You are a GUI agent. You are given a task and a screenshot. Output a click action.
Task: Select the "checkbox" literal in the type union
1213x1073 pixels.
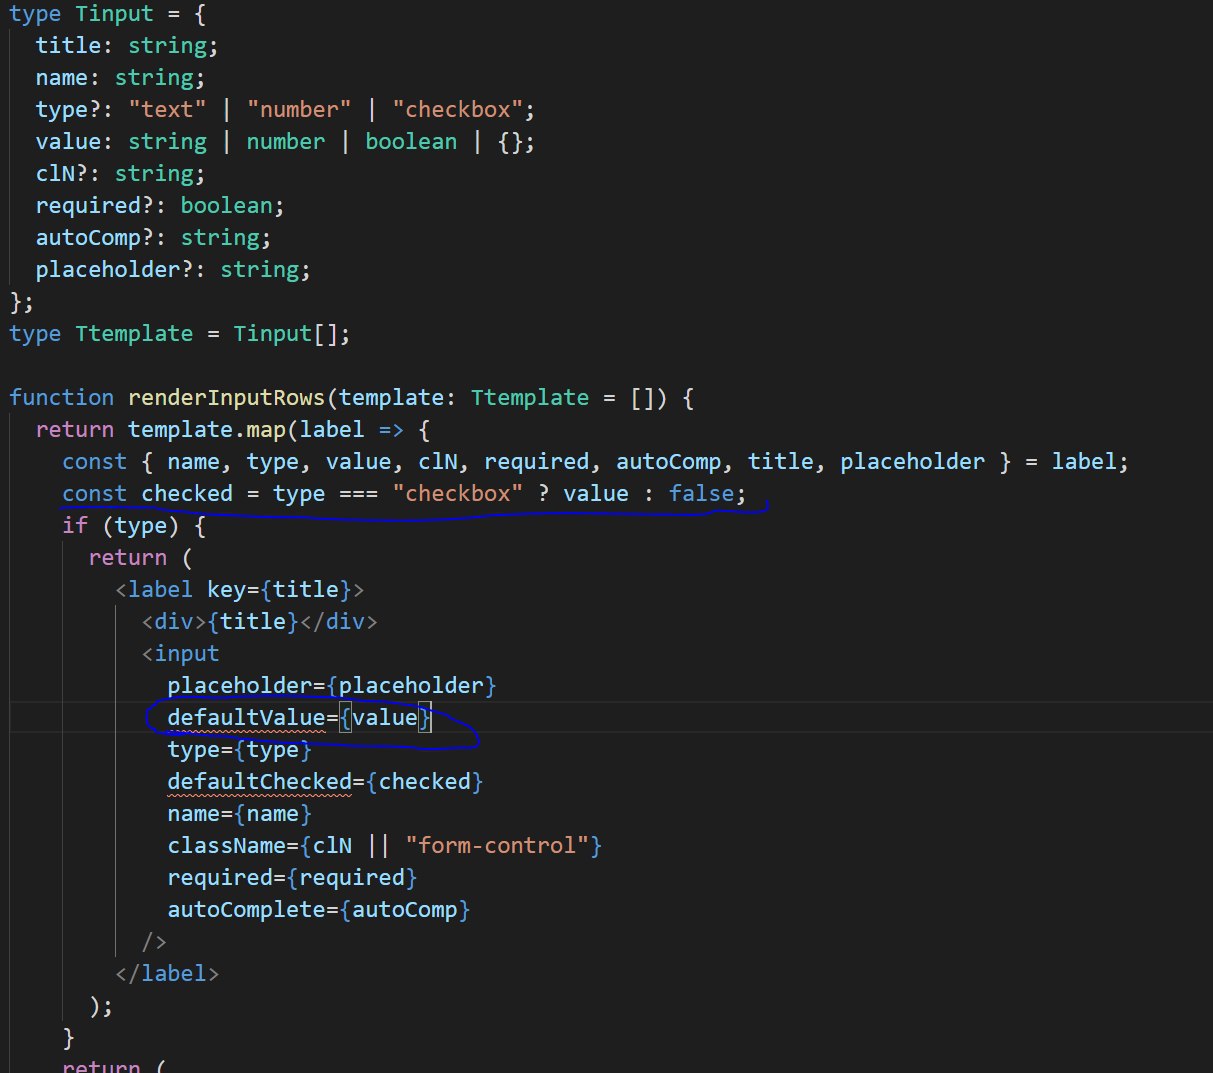[457, 110]
